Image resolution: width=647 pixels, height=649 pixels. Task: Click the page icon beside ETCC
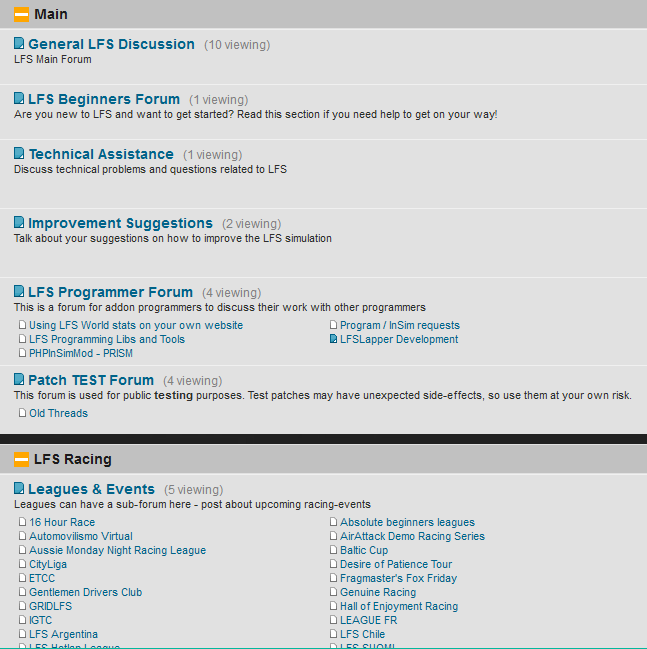click(x=22, y=578)
